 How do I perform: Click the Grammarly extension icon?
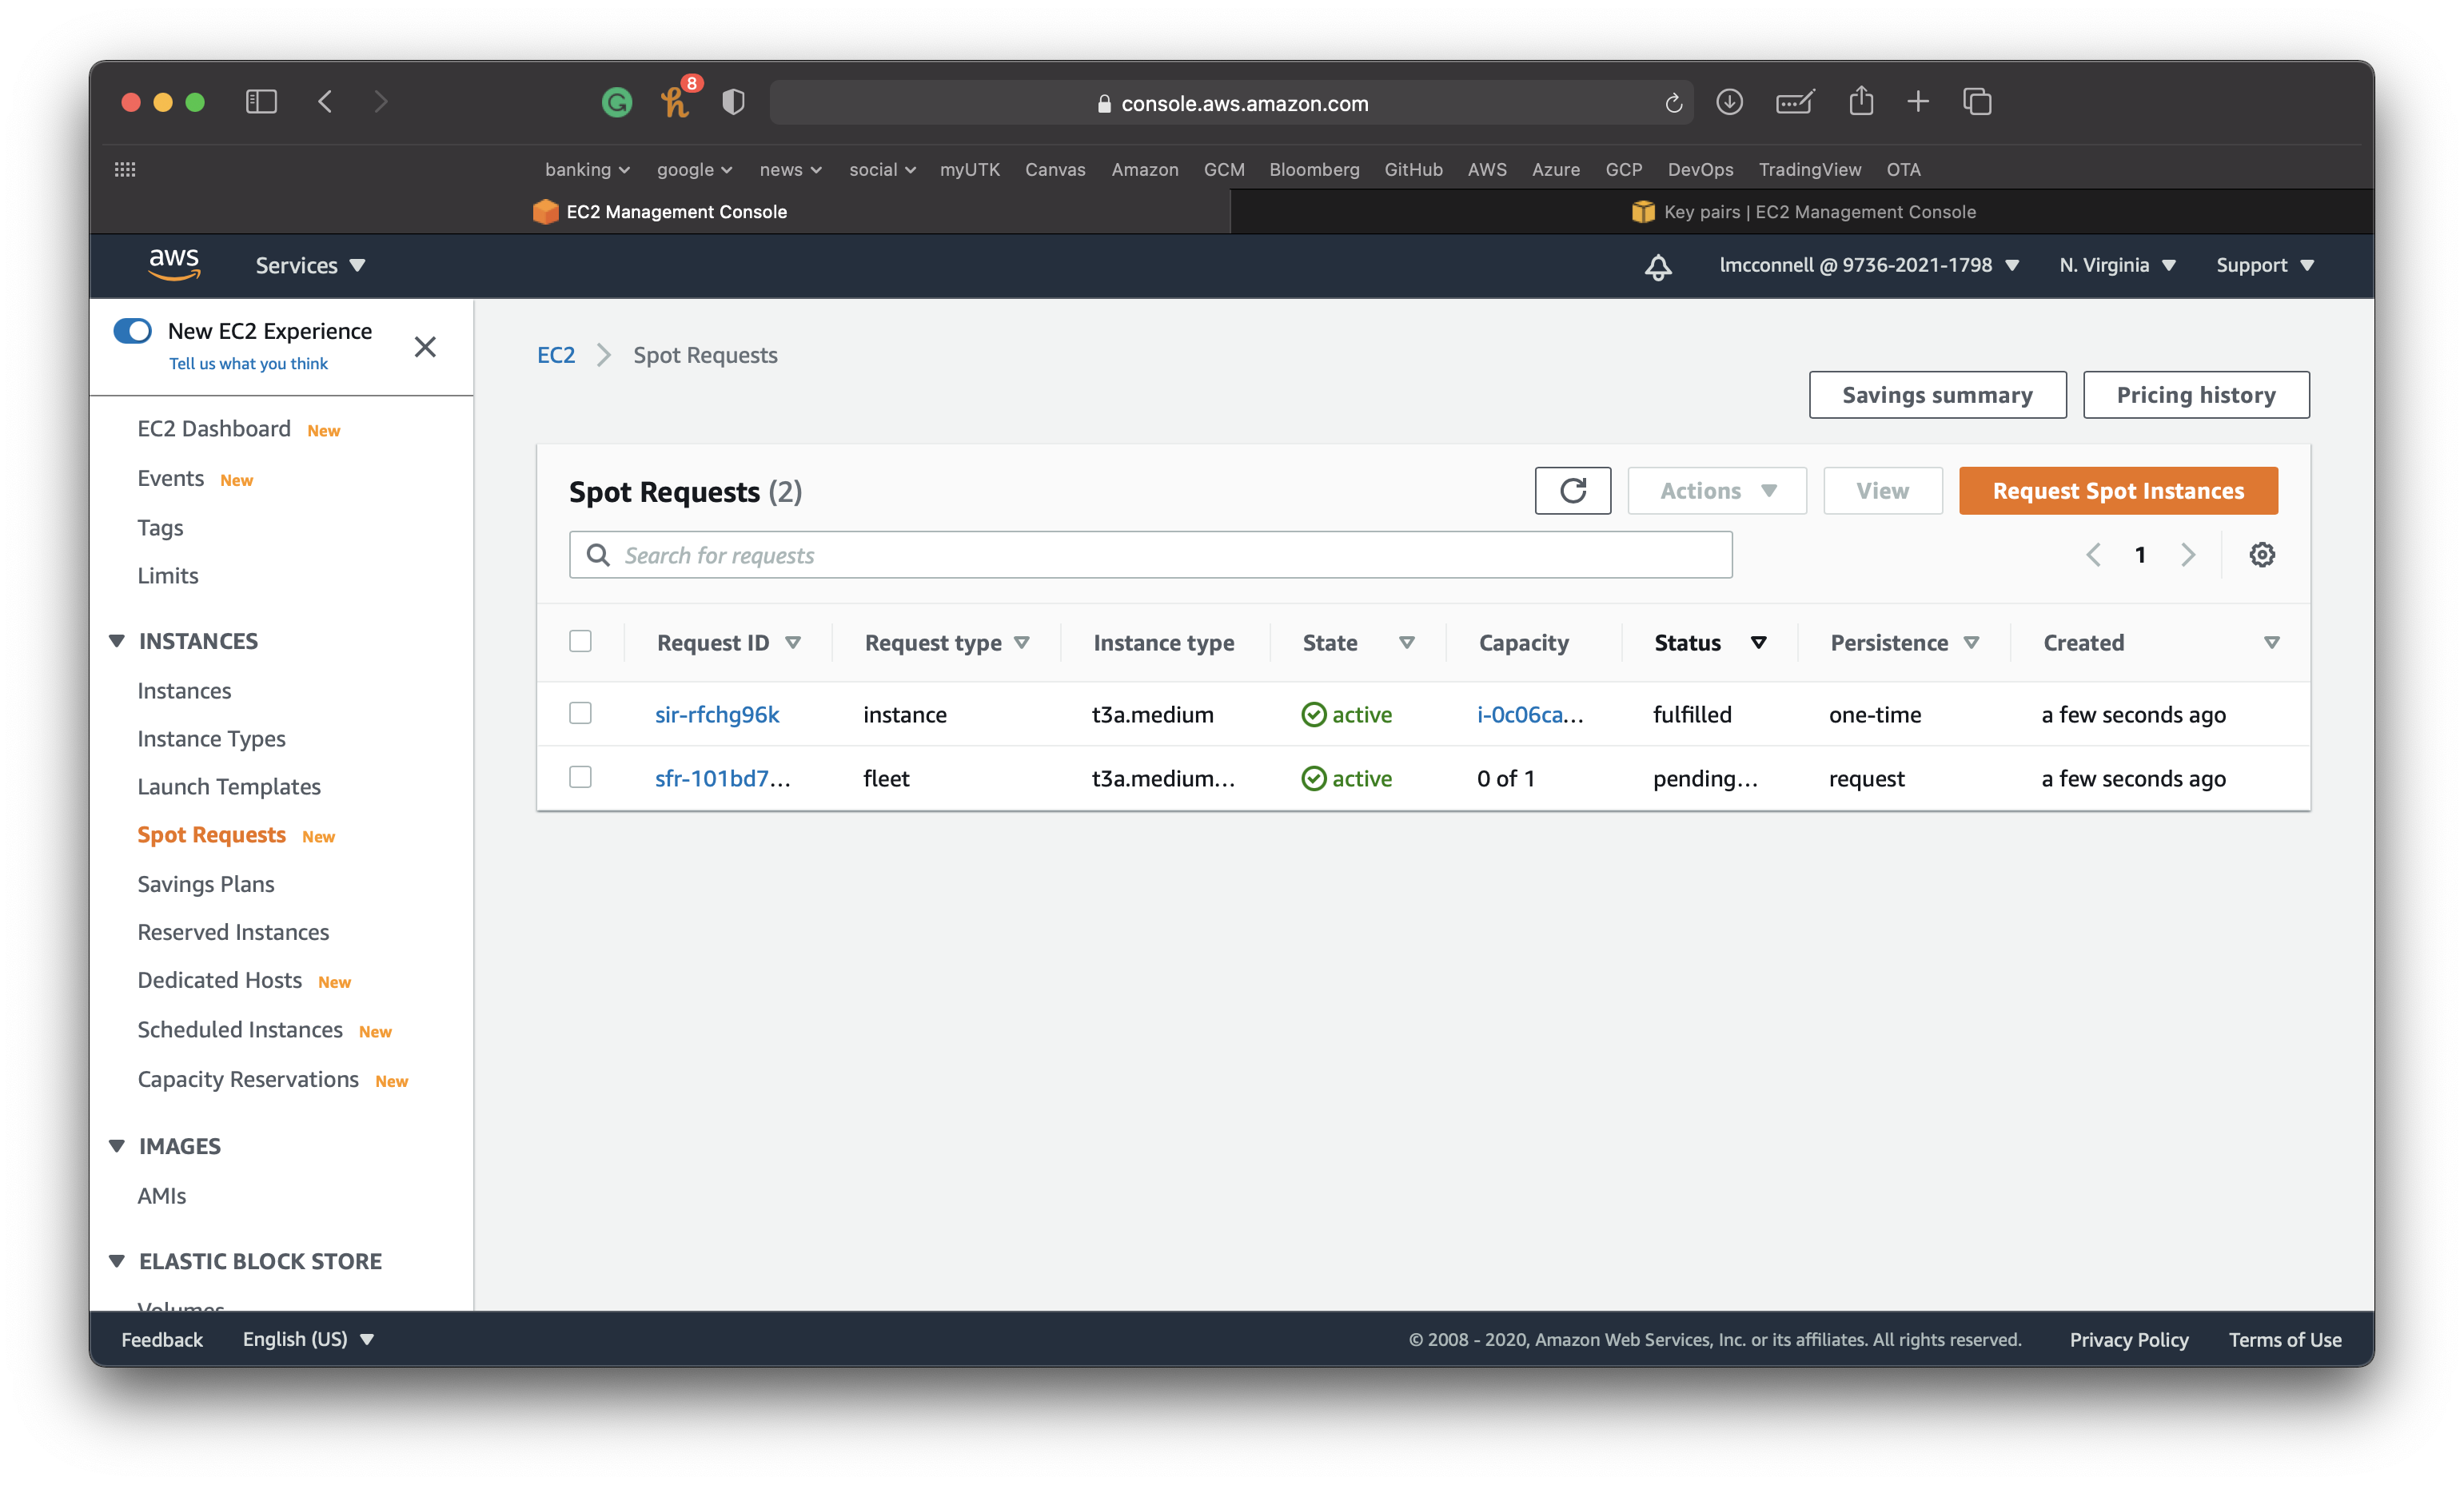tap(617, 102)
